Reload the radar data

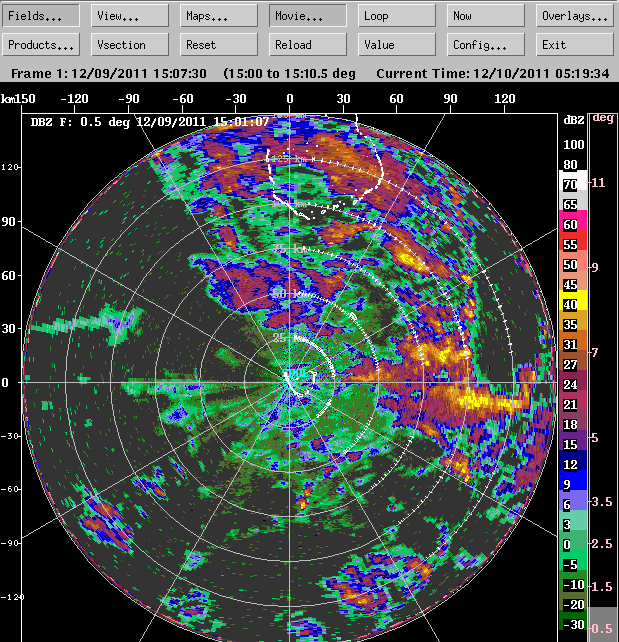pyautogui.click(x=308, y=45)
